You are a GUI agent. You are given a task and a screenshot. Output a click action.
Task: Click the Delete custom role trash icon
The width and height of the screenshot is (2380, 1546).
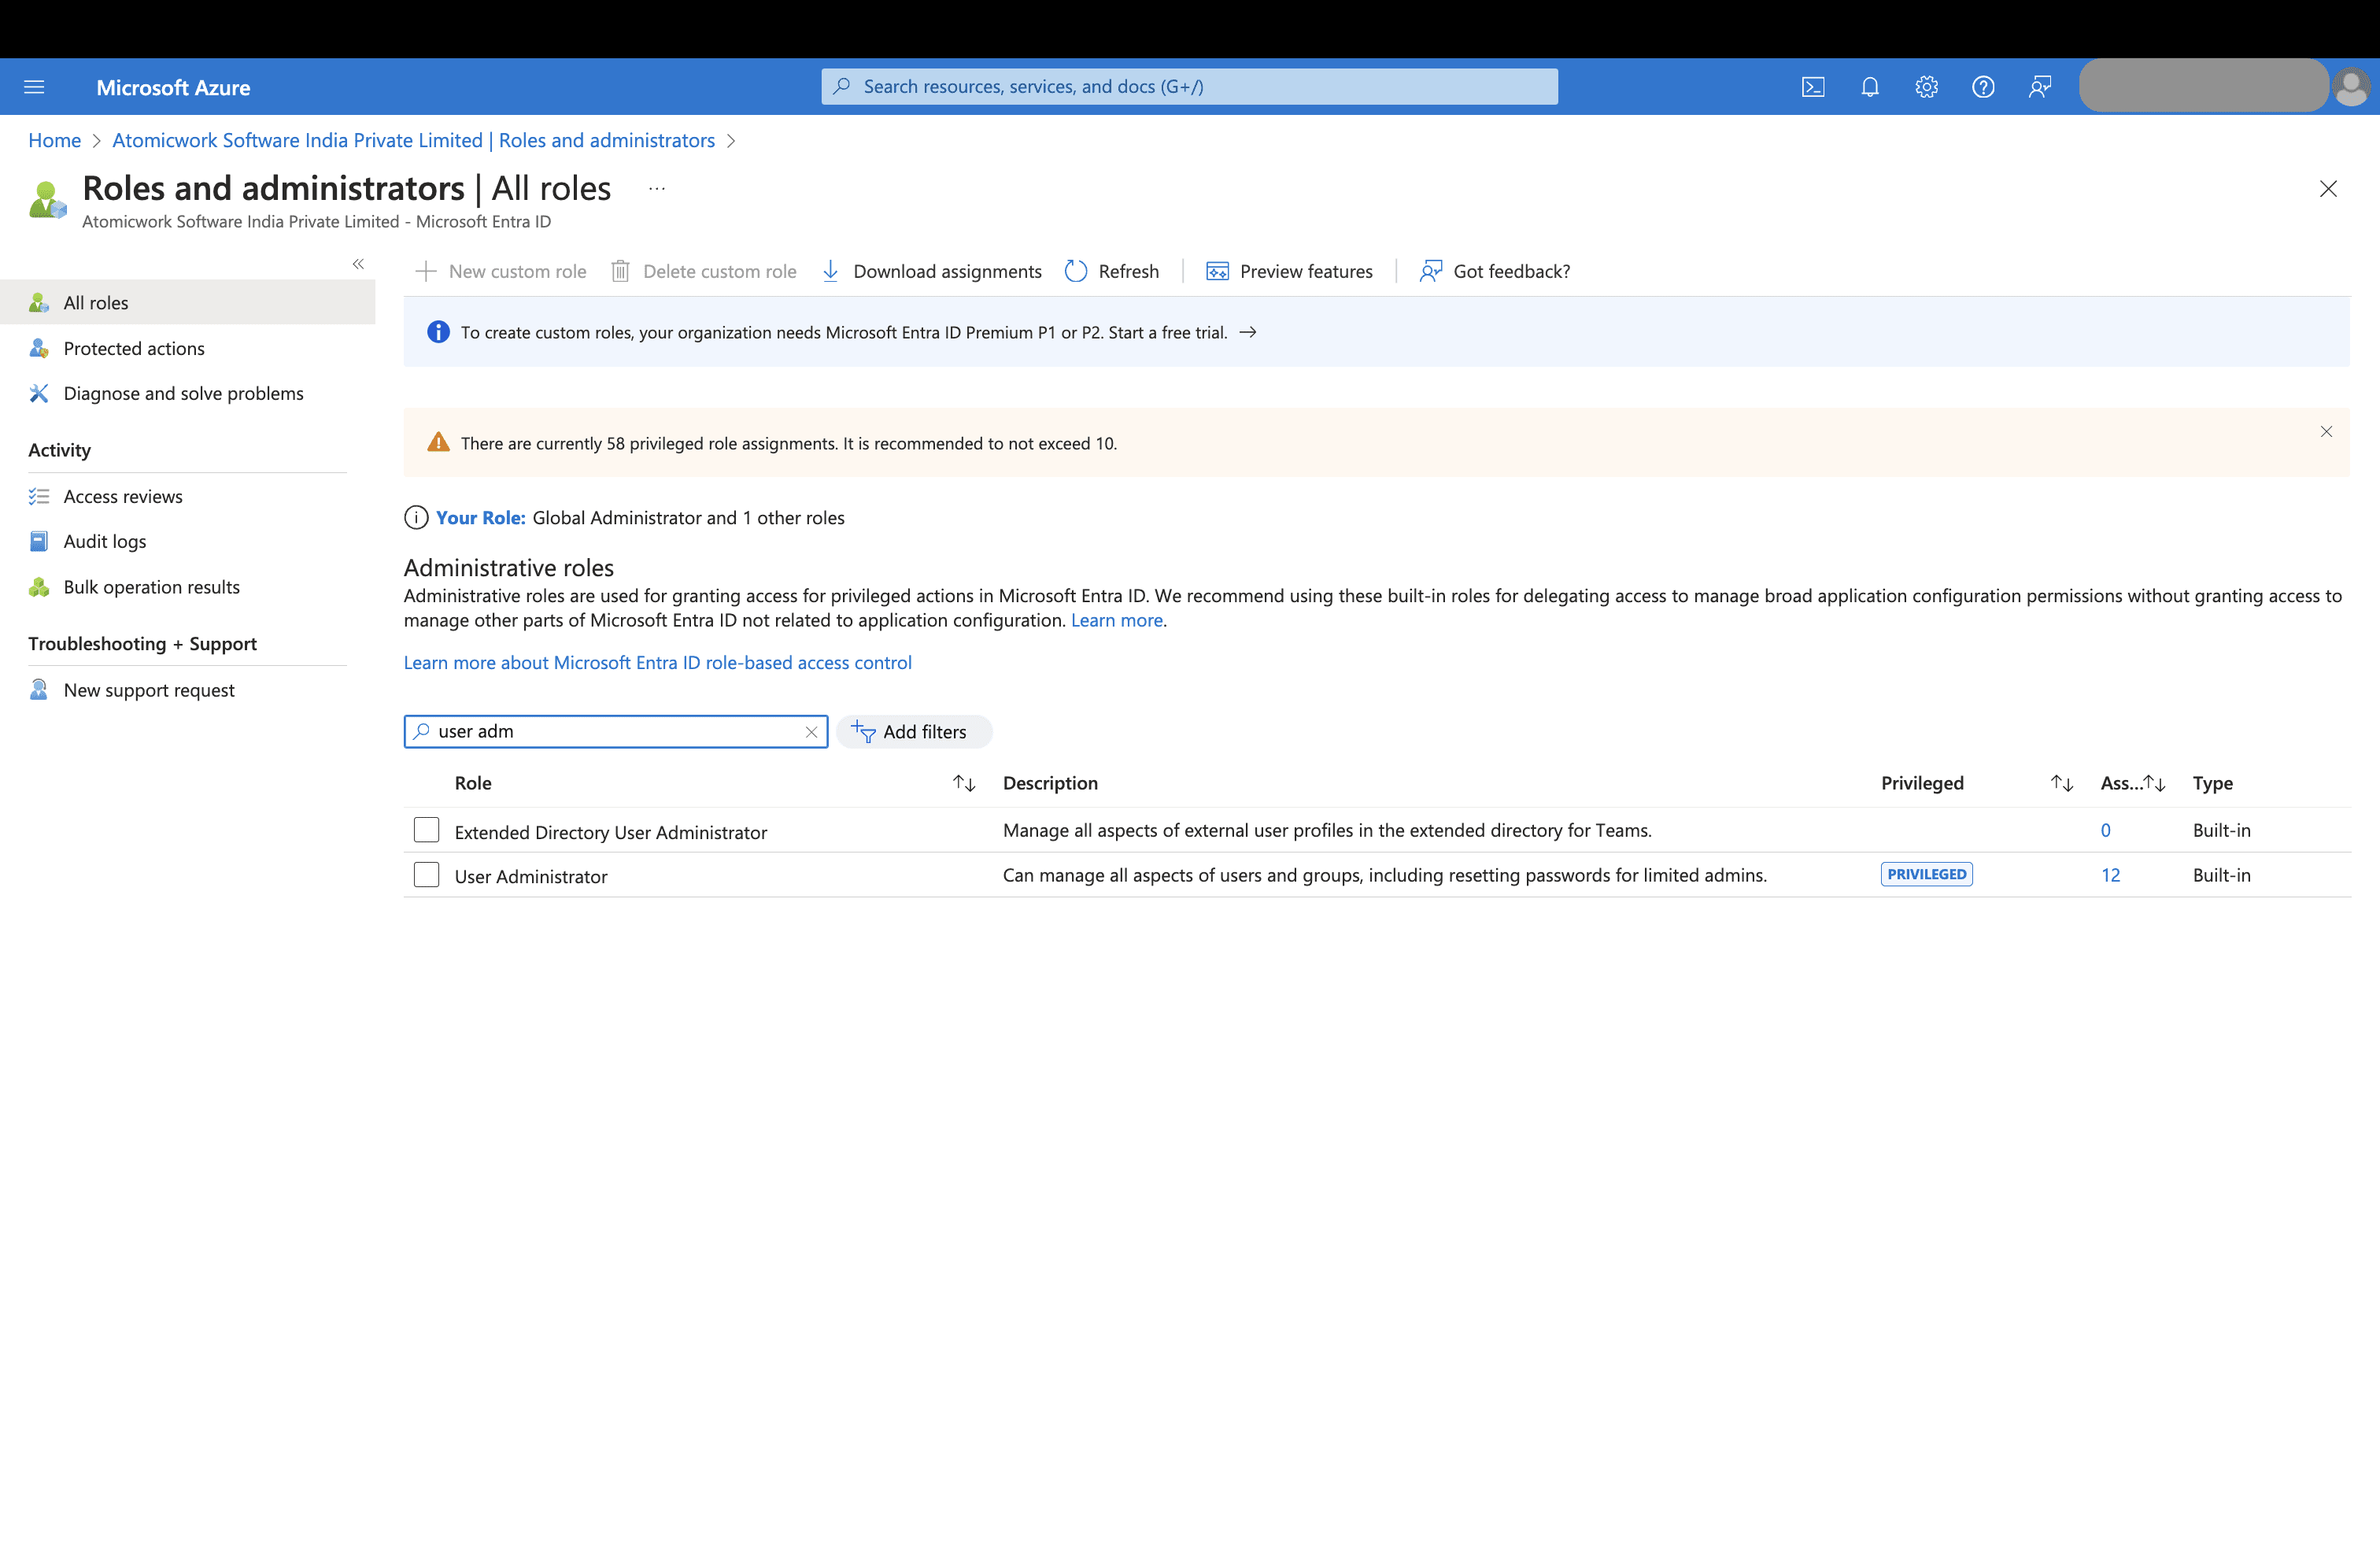point(620,271)
